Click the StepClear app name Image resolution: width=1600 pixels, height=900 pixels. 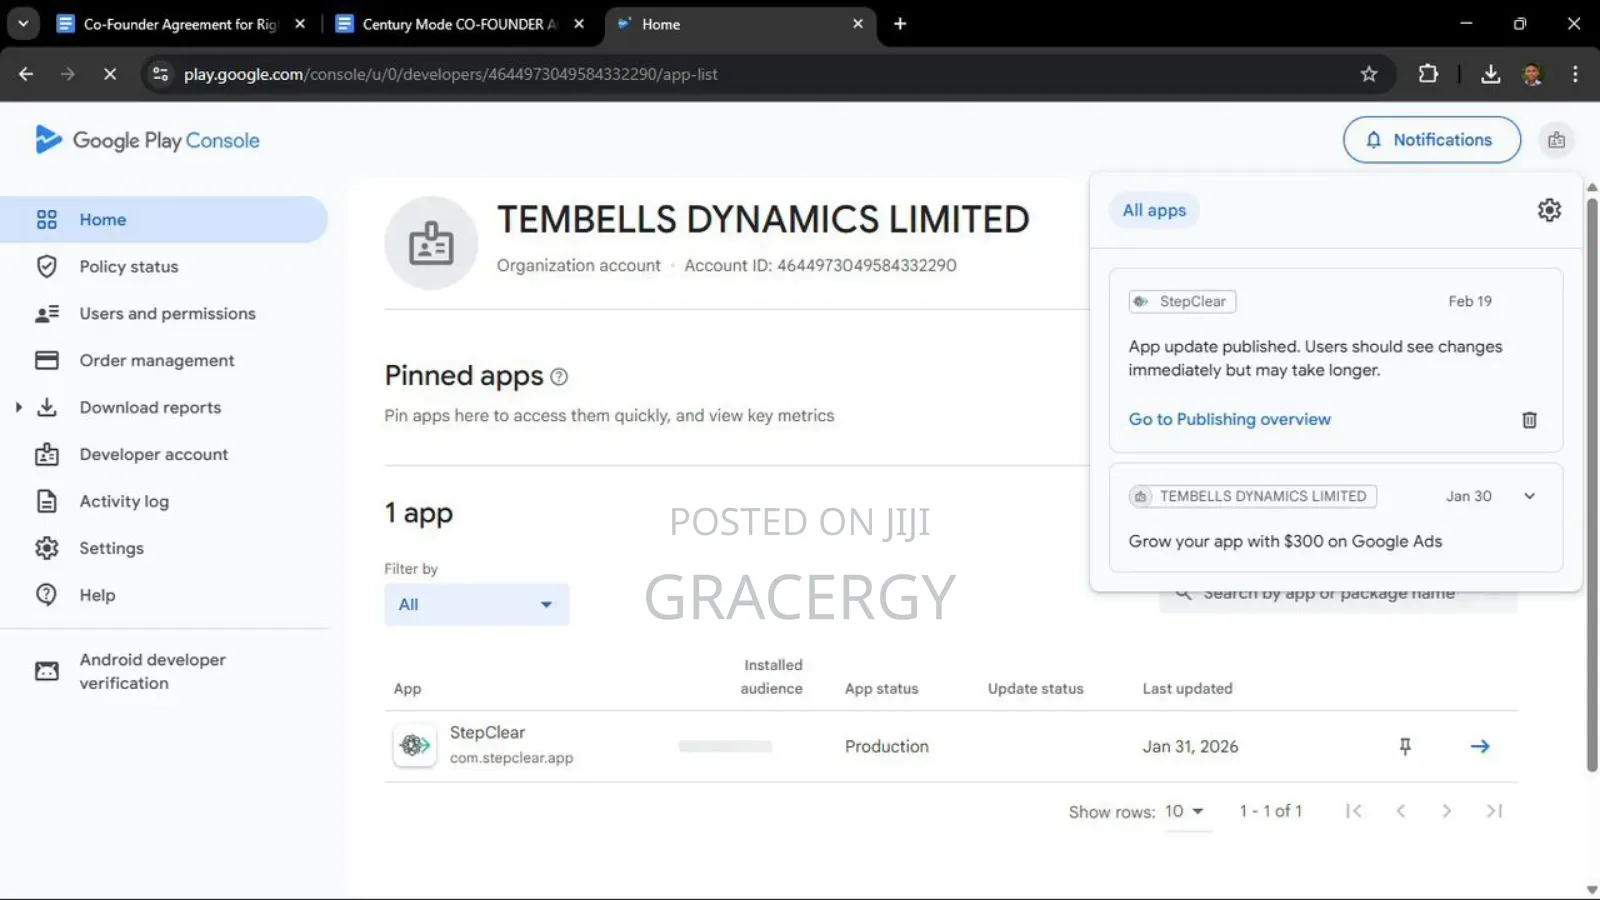coord(487,733)
